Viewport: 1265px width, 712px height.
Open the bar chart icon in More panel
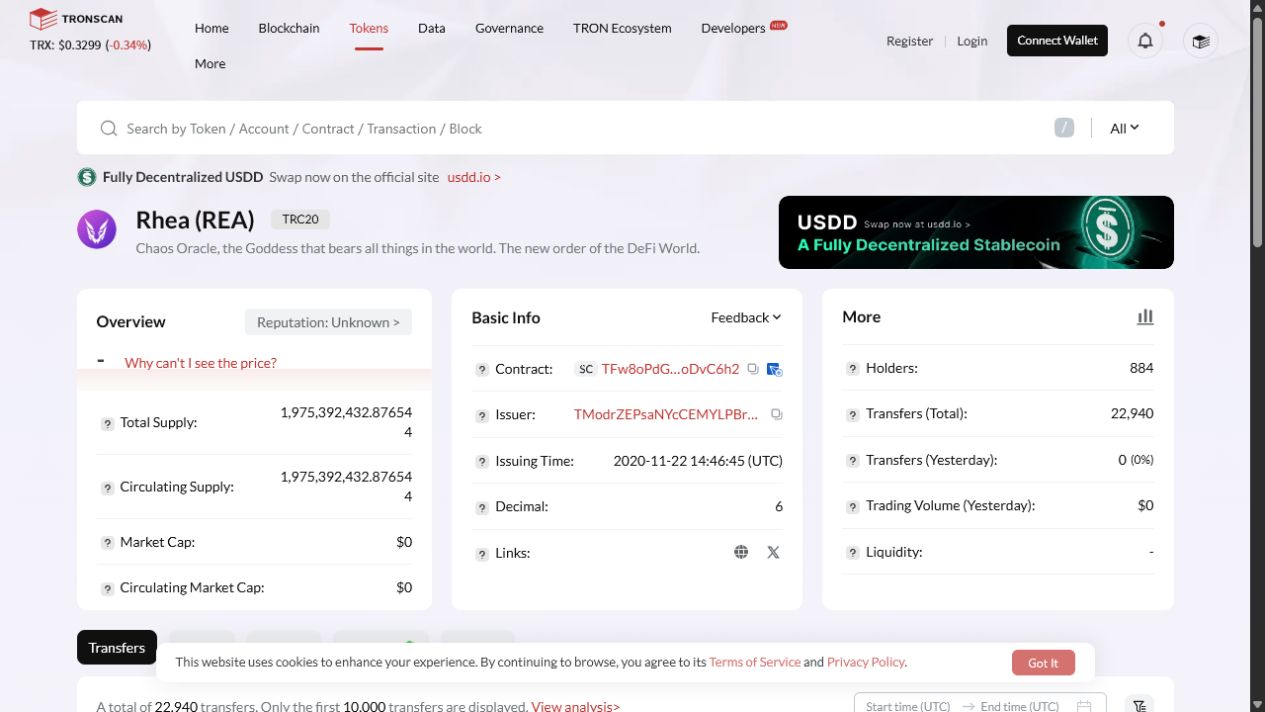pyautogui.click(x=1145, y=317)
